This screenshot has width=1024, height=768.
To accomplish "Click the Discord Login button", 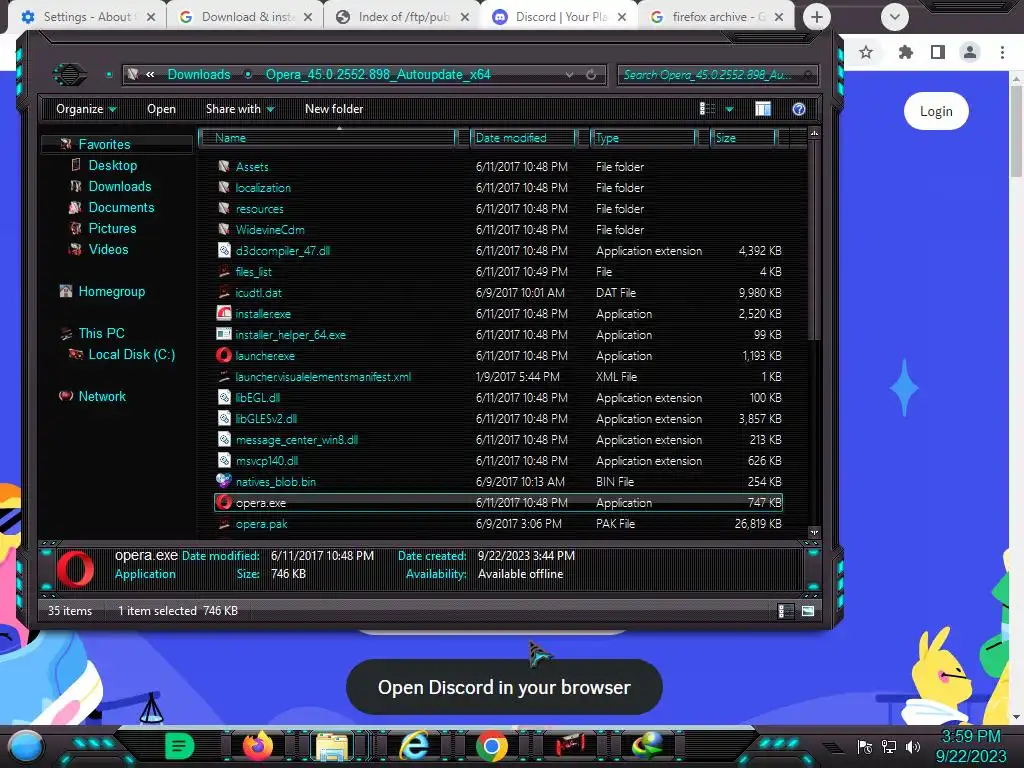I will click(936, 111).
